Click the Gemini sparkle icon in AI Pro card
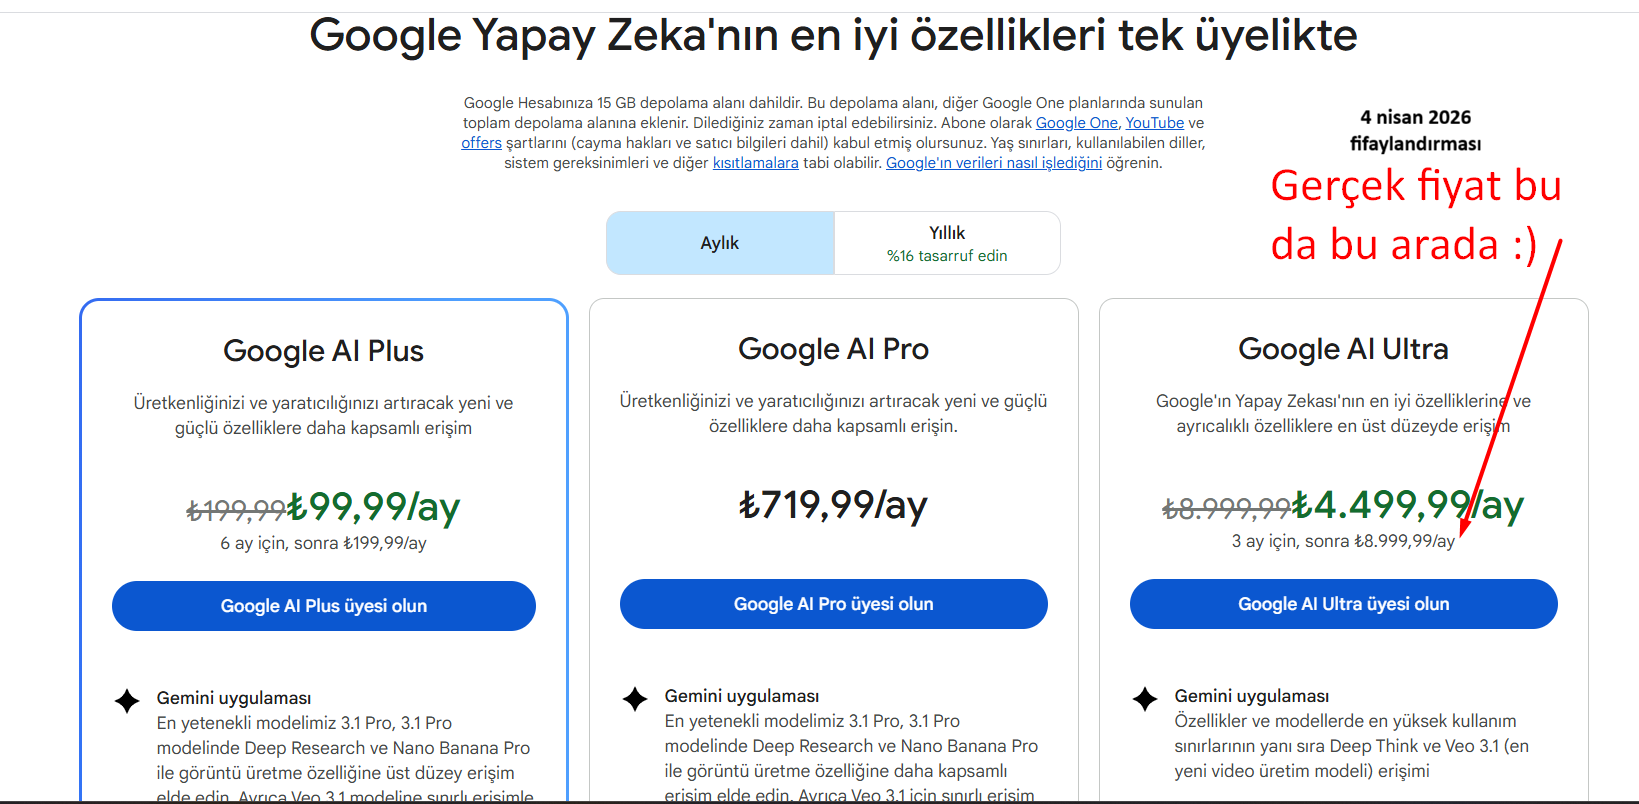Image resolution: width=1639 pixels, height=804 pixels. point(635,698)
